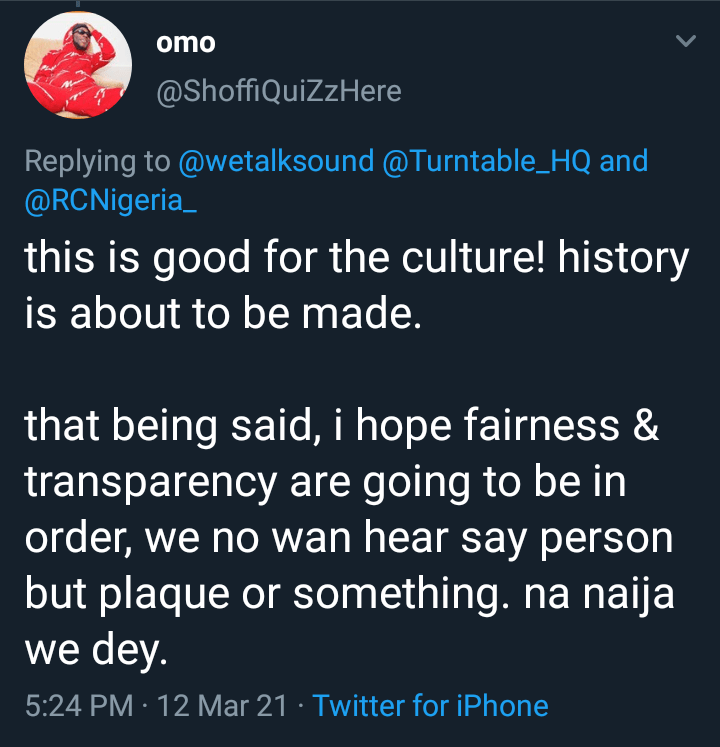Click the 5:24 PM timestamp
The image size is (720, 747).
[x=78, y=706]
